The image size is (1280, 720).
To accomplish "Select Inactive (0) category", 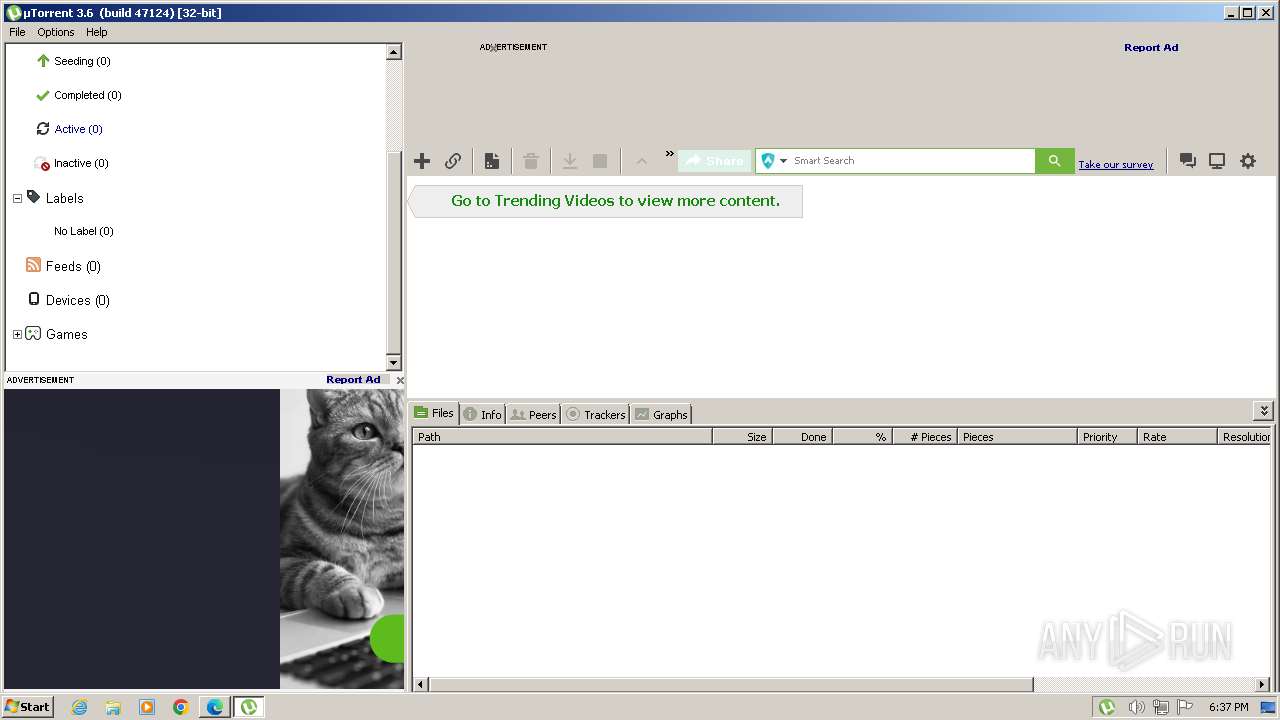I will pyautogui.click(x=81, y=163).
